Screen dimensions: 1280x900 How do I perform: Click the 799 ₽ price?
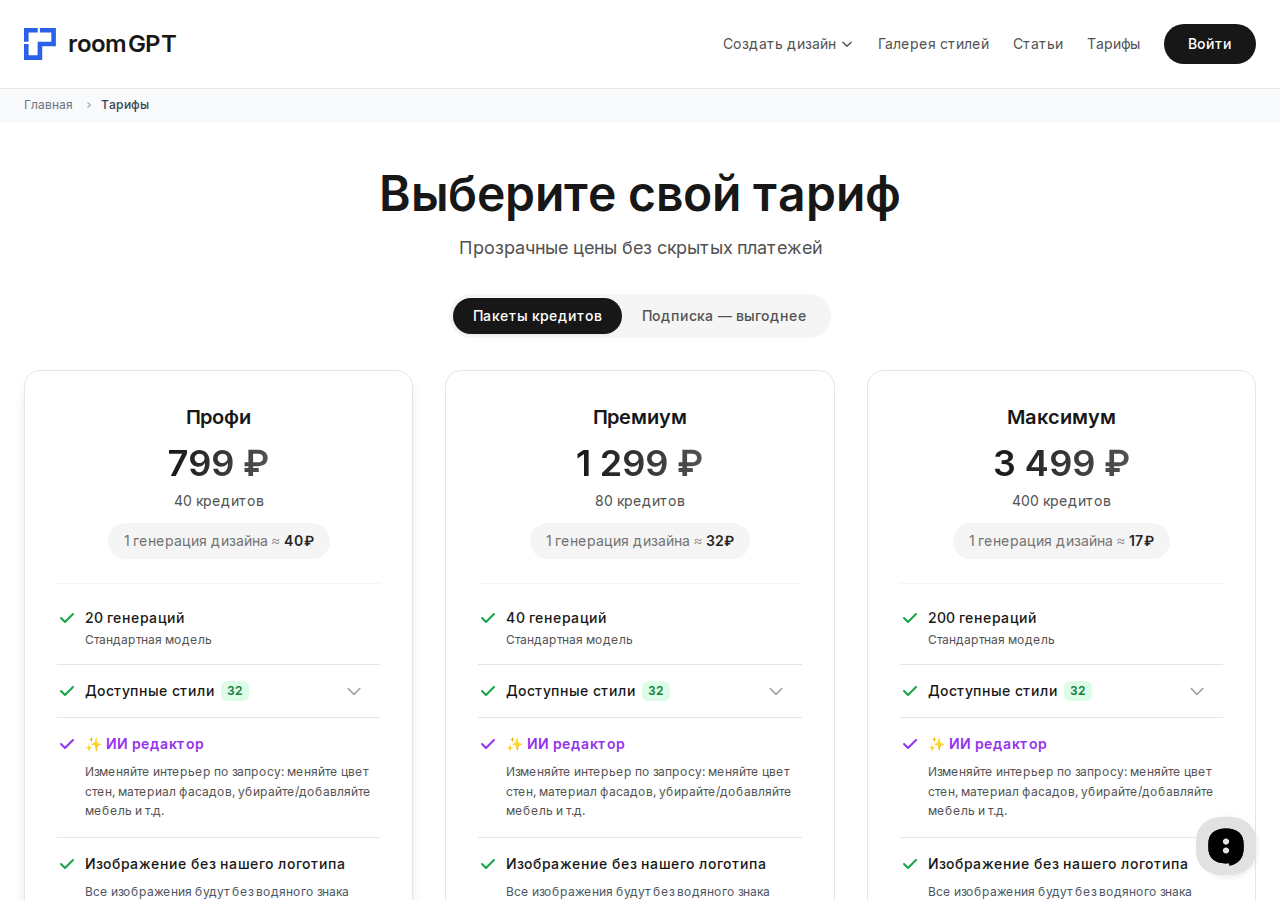coord(218,463)
